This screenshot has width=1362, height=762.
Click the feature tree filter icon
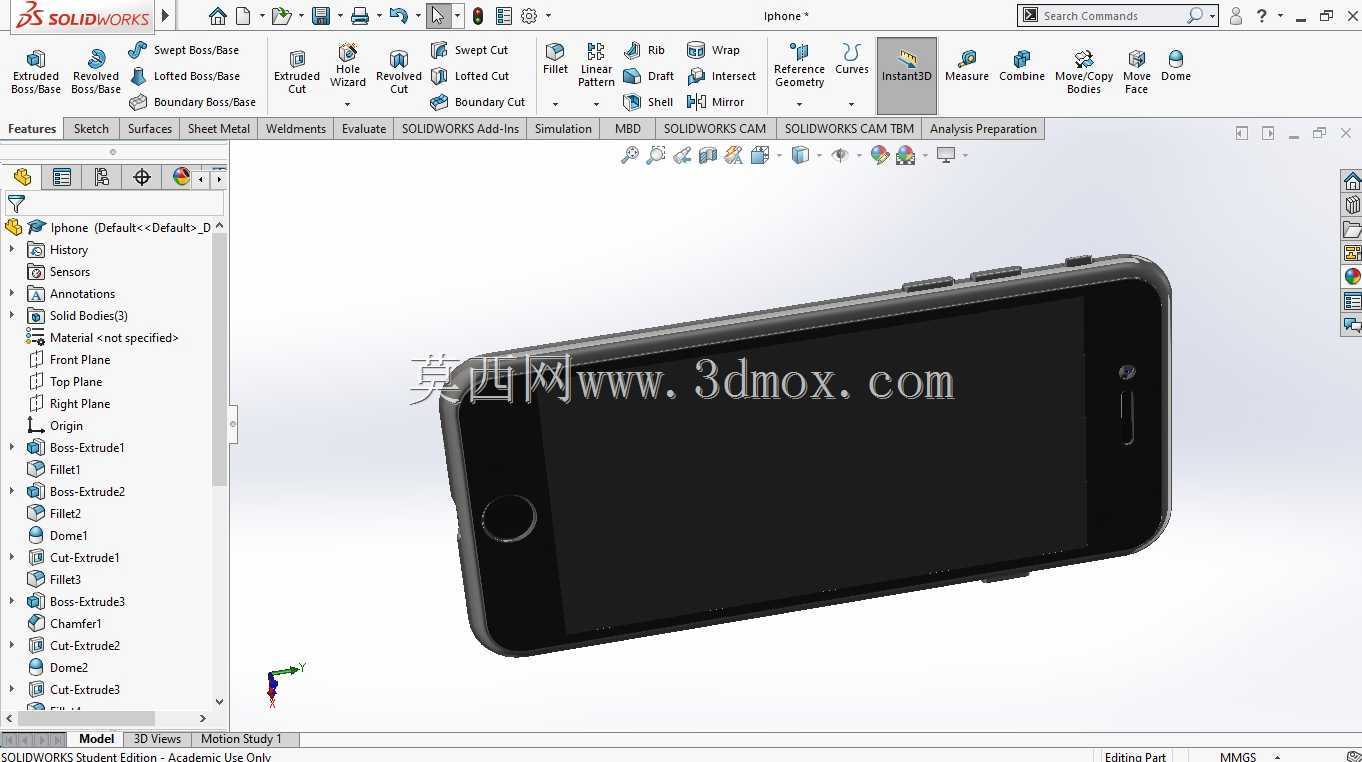coord(16,204)
